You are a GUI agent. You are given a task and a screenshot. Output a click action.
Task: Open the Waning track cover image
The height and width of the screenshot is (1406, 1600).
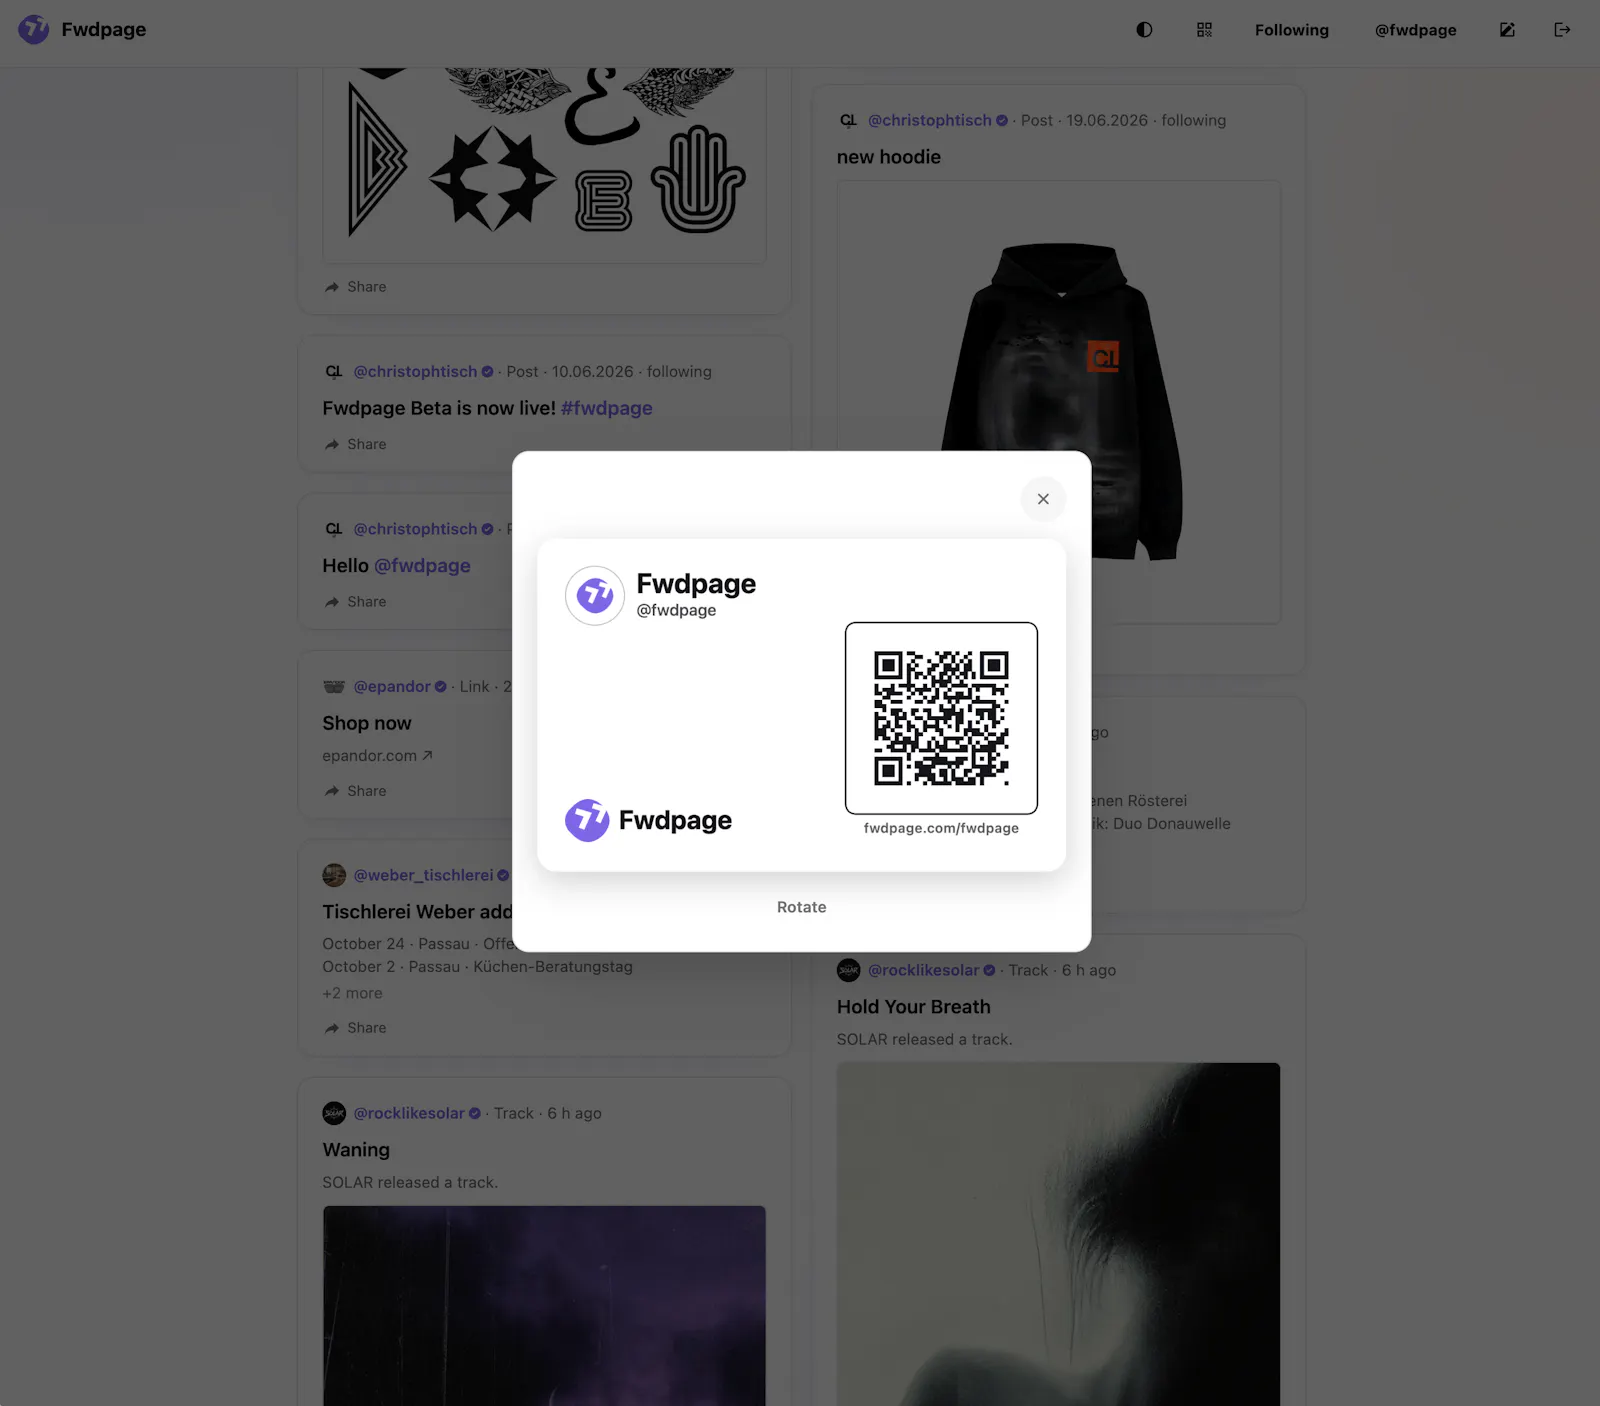(544, 1306)
